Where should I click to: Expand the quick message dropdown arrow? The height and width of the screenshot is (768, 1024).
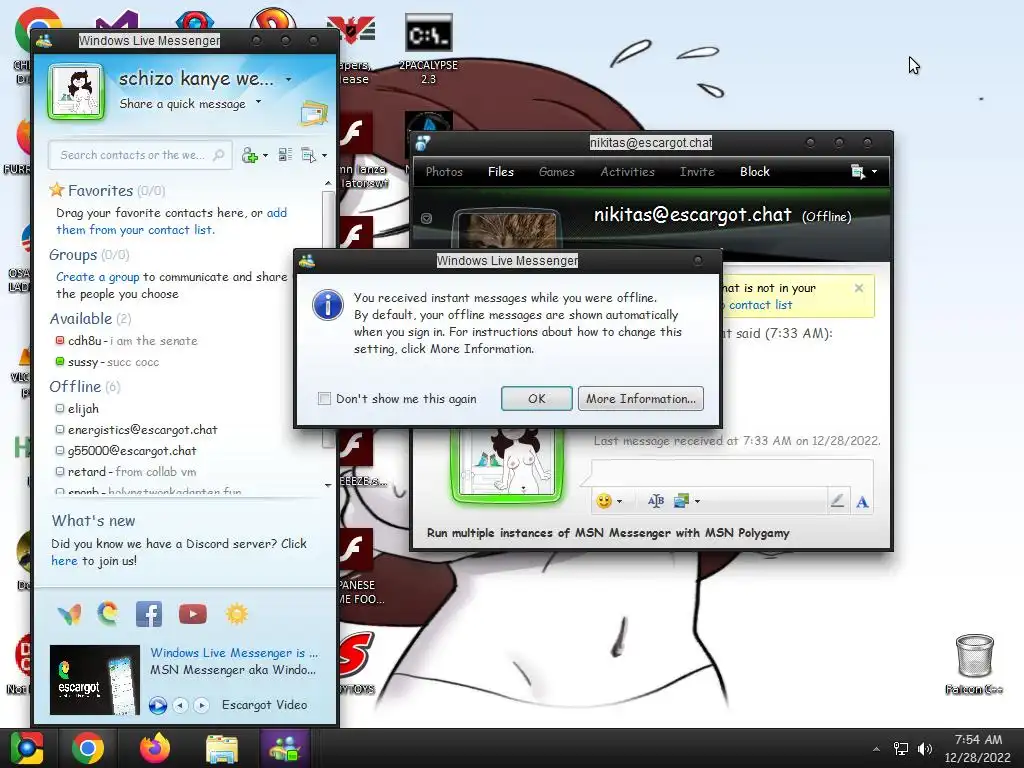point(259,101)
